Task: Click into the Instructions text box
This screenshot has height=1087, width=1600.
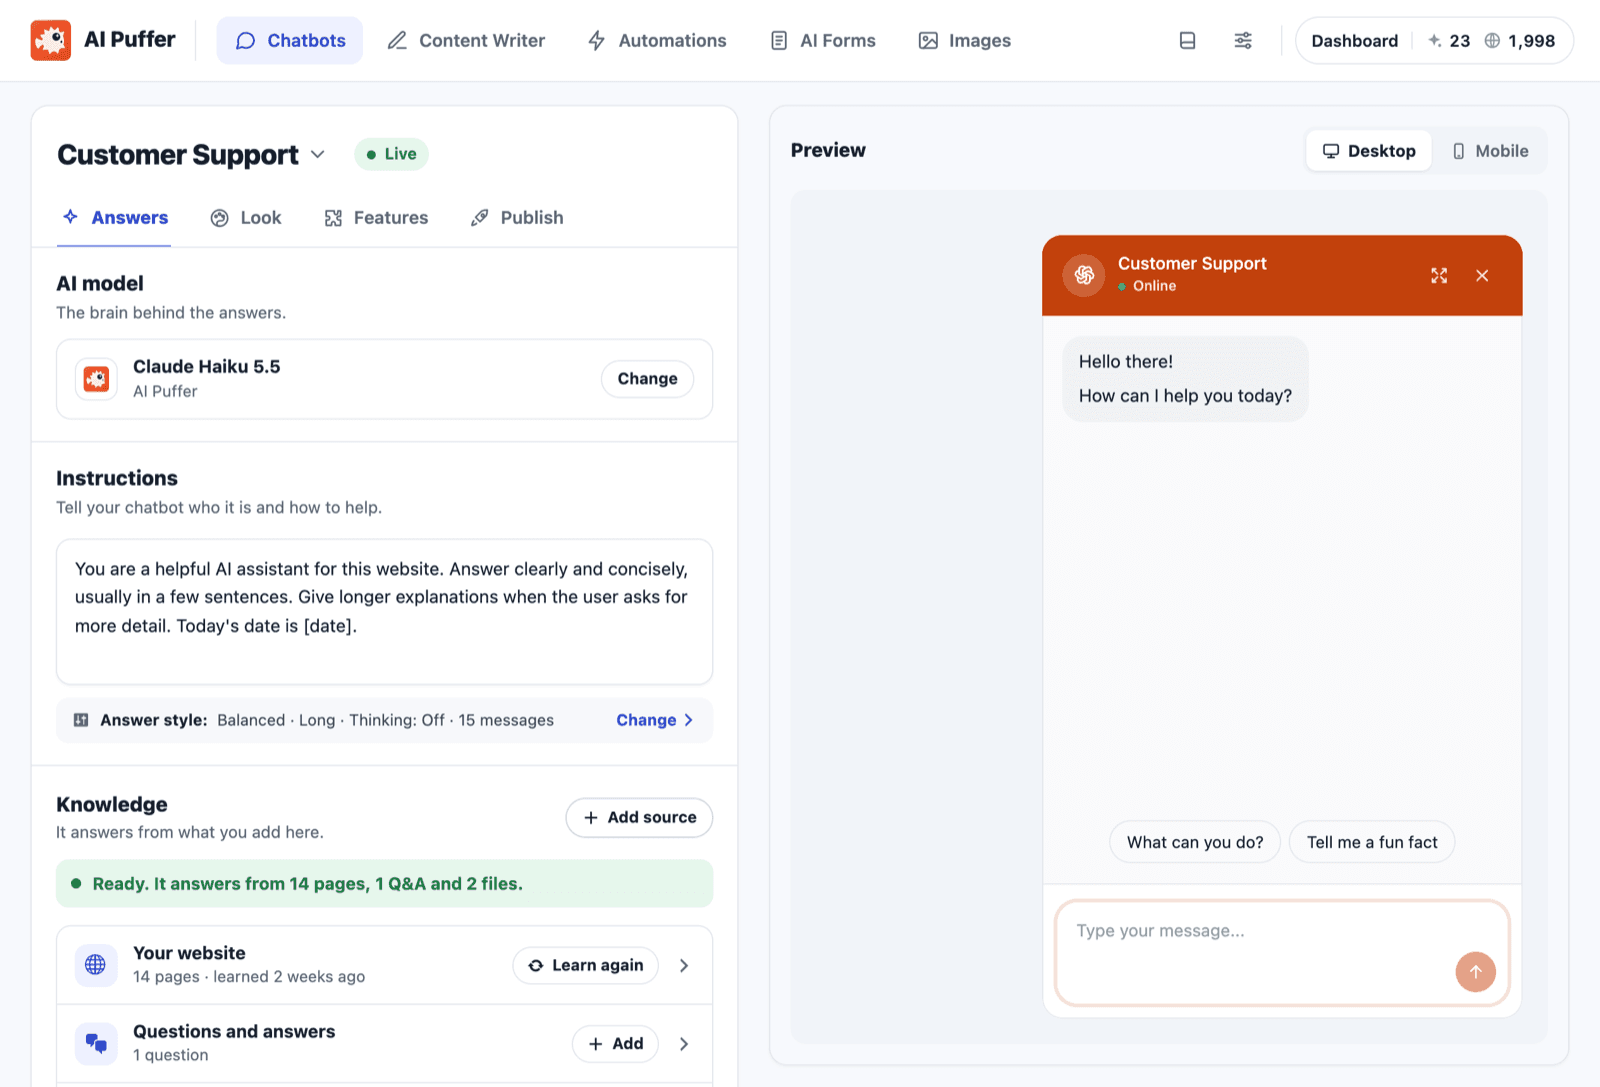Action: pos(384,612)
